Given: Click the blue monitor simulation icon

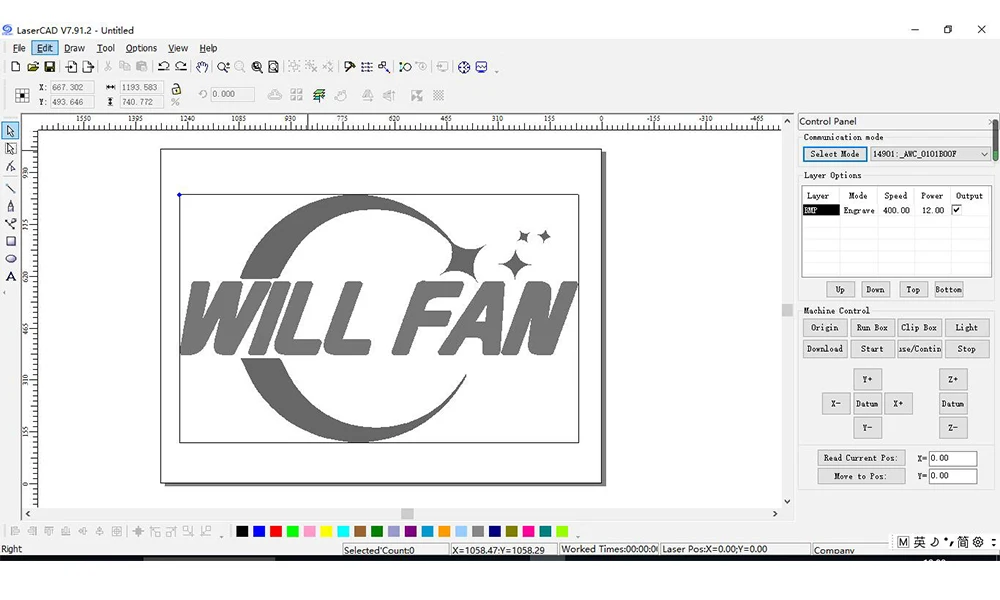Looking at the screenshot, I should tap(482, 66).
